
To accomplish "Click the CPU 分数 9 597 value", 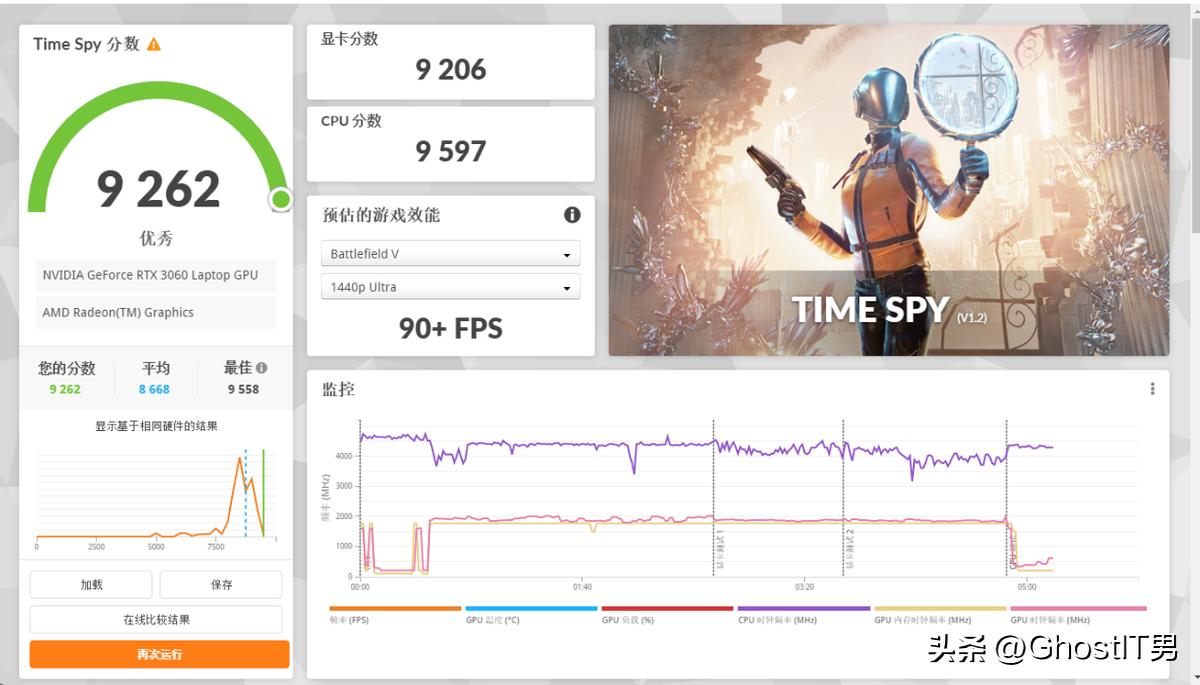I will 451,151.
